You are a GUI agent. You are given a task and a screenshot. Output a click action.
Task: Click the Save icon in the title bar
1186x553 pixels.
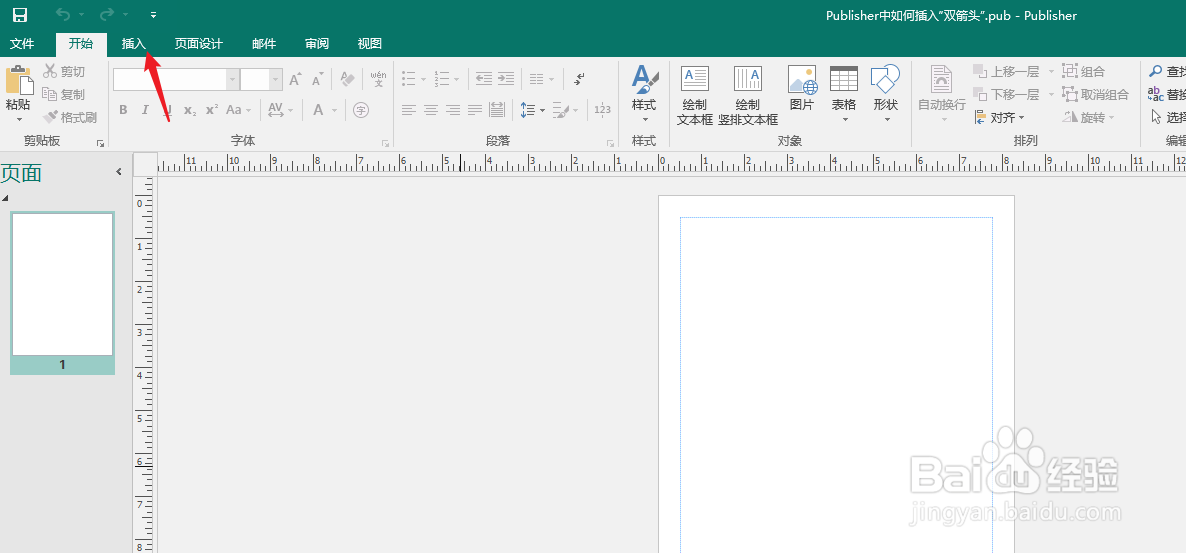coord(20,15)
